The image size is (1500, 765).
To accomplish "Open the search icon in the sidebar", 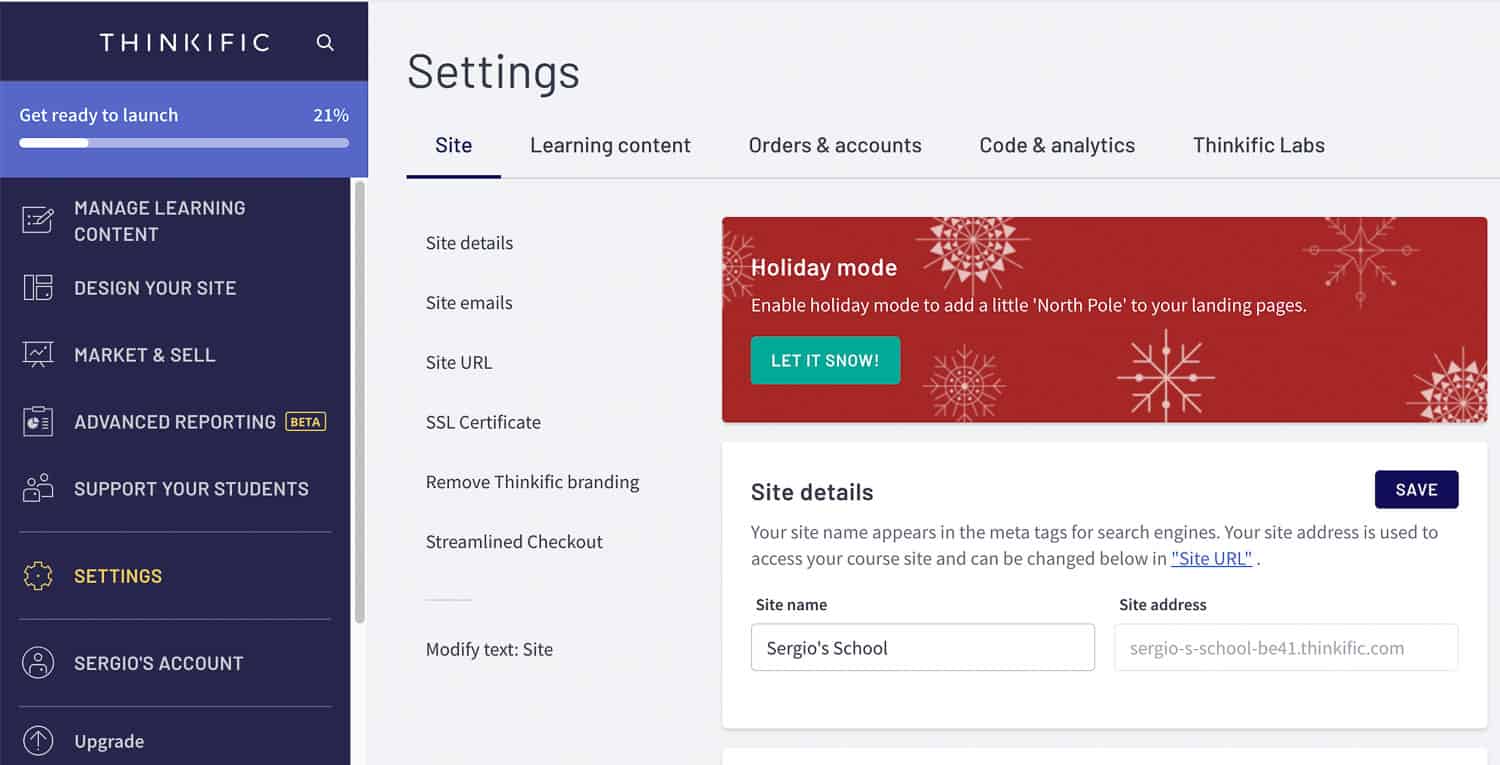I will (x=325, y=42).
